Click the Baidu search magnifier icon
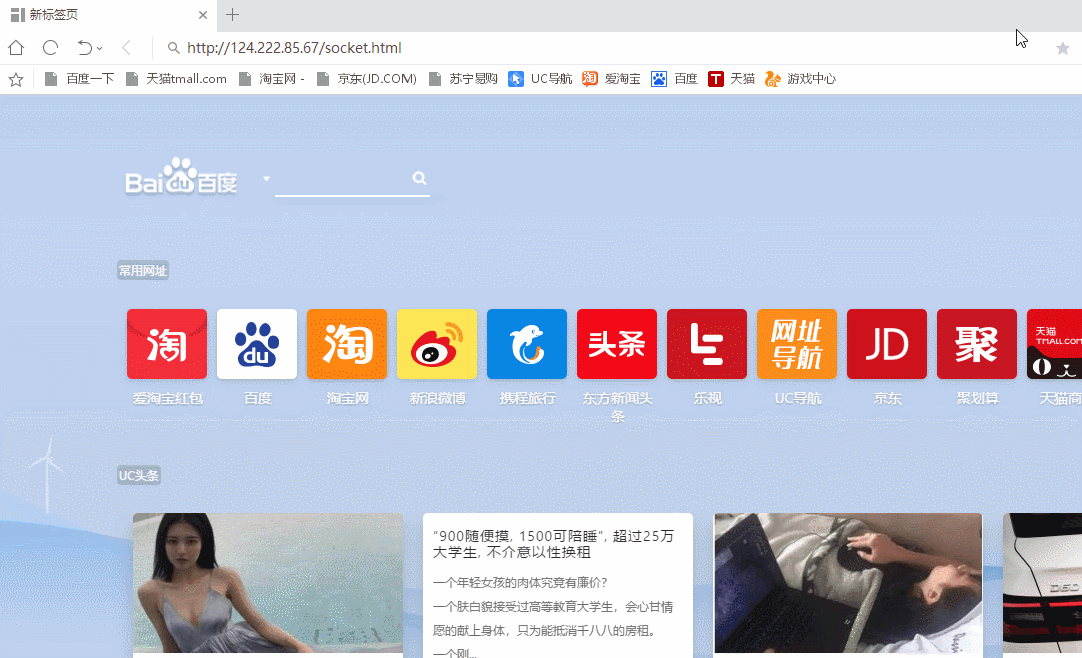Screen dimensions: 1082x658 419,177
